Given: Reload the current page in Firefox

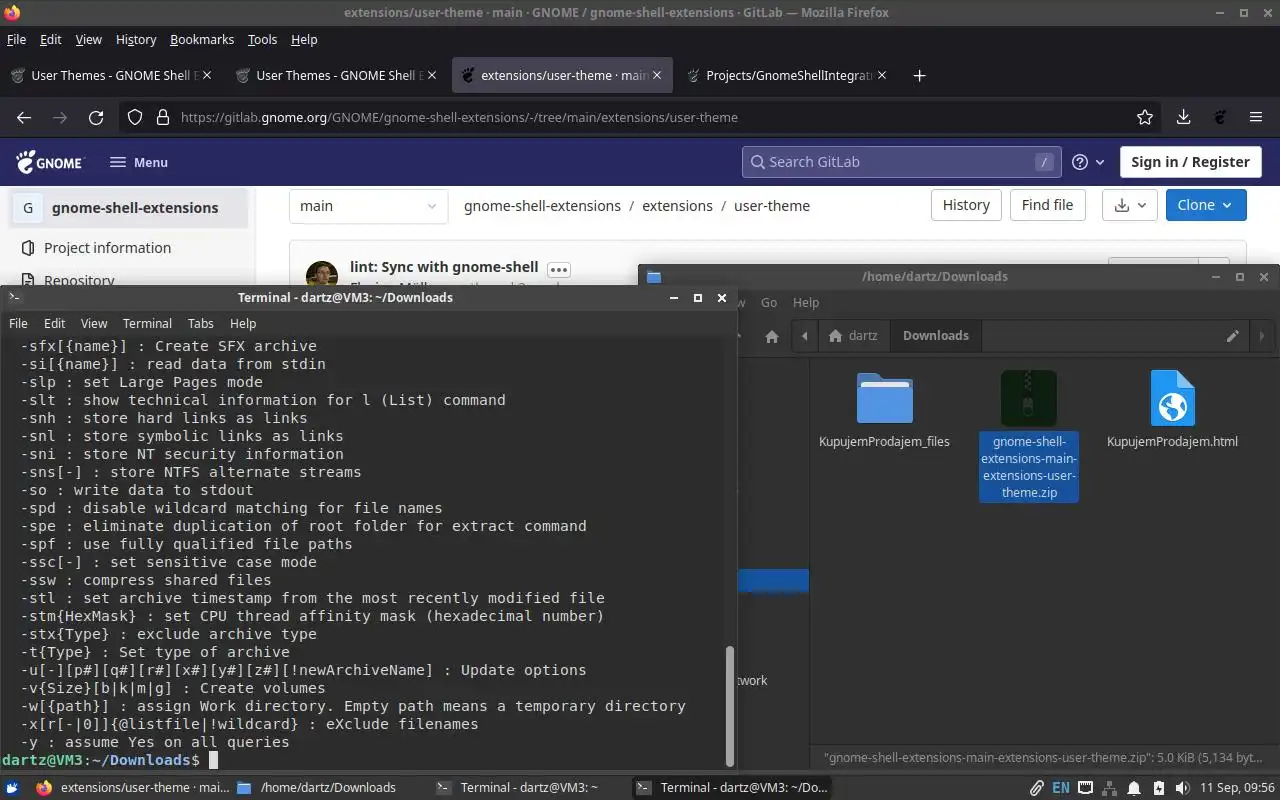Looking at the screenshot, I should [96, 117].
